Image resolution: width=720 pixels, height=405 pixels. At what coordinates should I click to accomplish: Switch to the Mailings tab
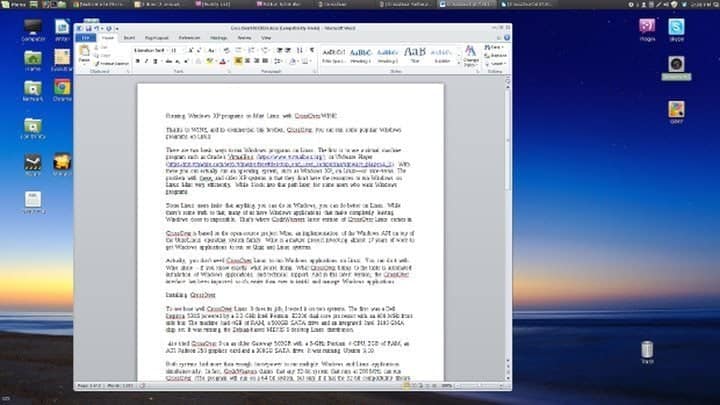point(219,38)
